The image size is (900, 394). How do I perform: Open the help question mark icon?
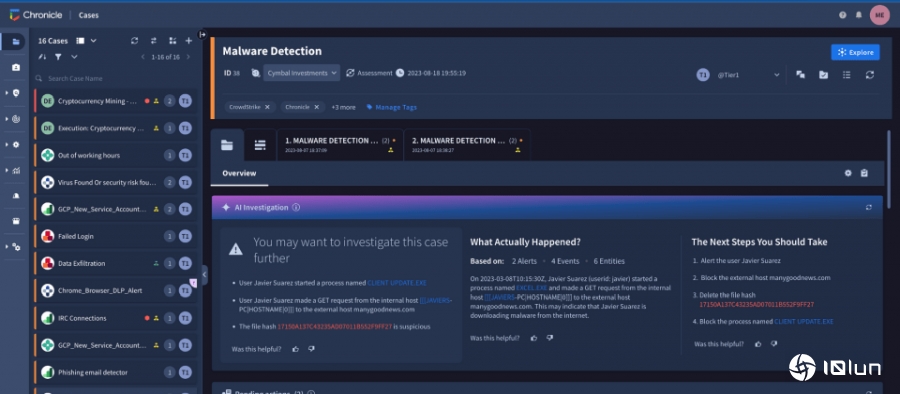point(843,15)
